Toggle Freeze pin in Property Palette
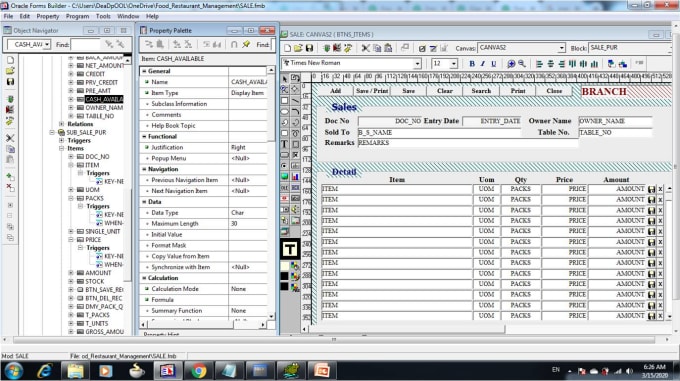Viewport: 680px width, 381px height. (x=246, y=44)
